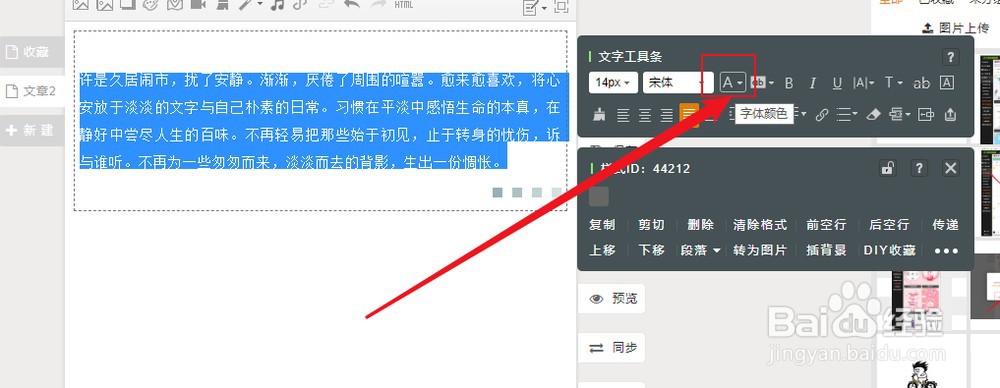Click the gray color swatch in style panel
The height and width of the screenshot is (388, 1000).
click(599, 197)
